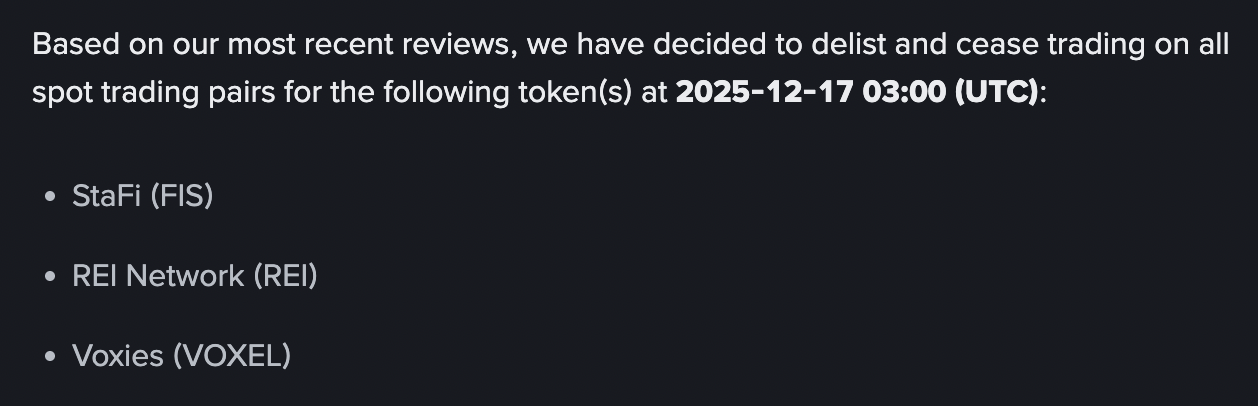Click the StaFi (FIS) list item

(x=143, y=196)
